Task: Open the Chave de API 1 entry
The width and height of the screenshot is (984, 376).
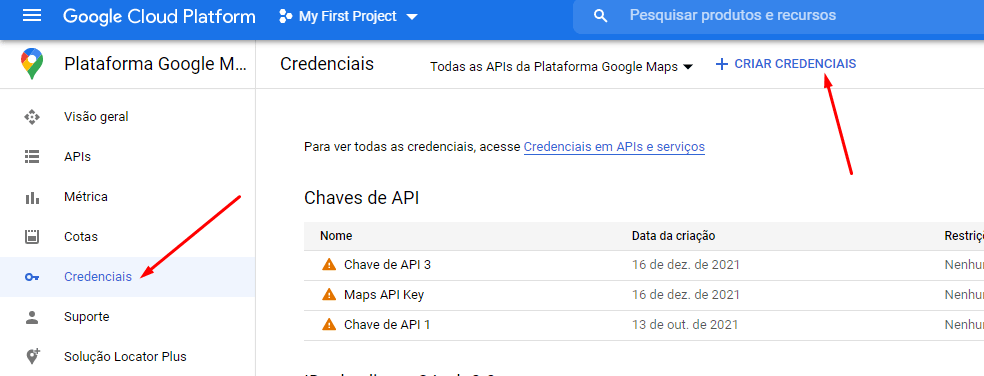Action: [x=387, y=325]
